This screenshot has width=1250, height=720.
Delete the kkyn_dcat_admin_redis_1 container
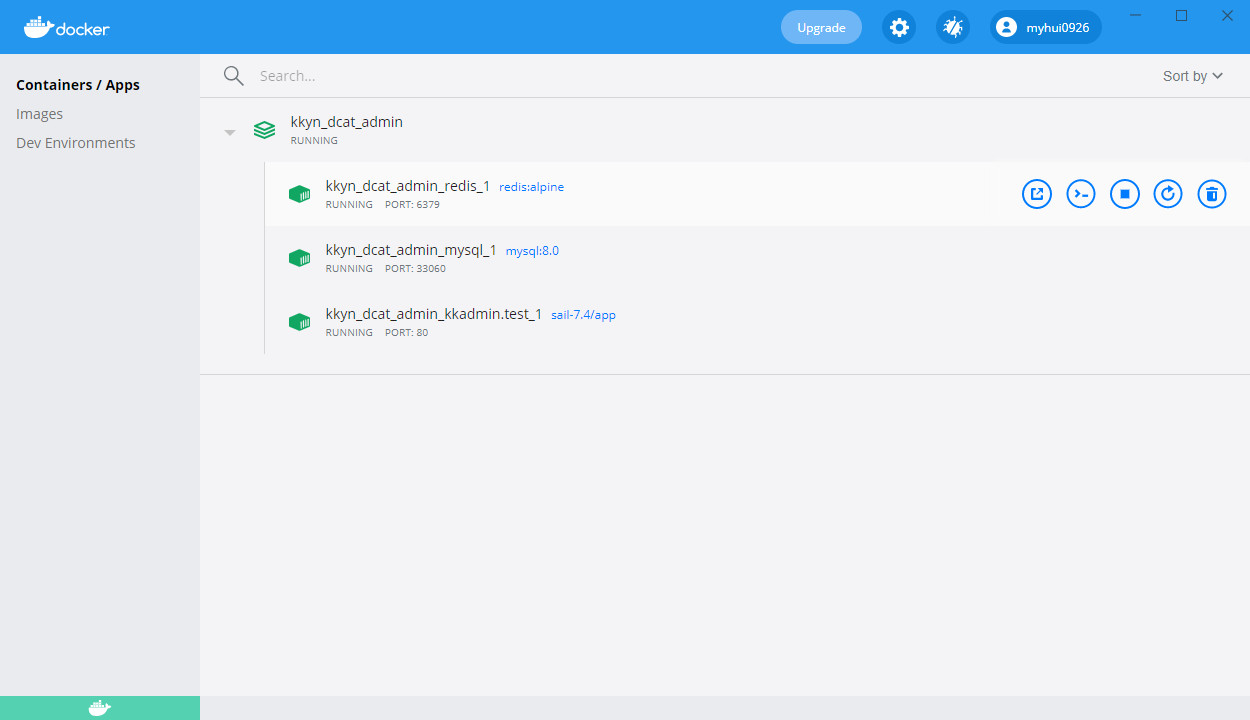click(1211, 193)
